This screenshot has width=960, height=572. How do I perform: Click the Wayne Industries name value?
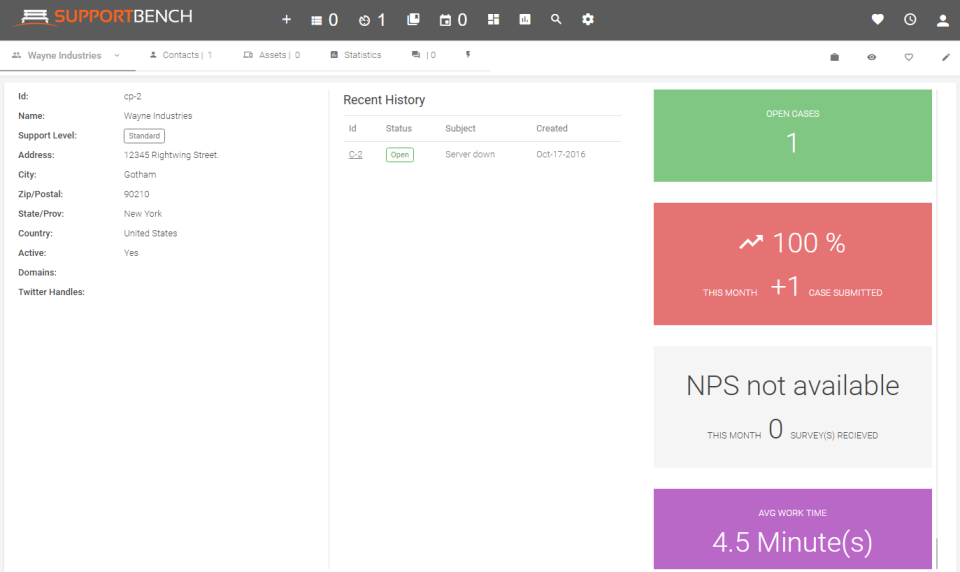158,116
